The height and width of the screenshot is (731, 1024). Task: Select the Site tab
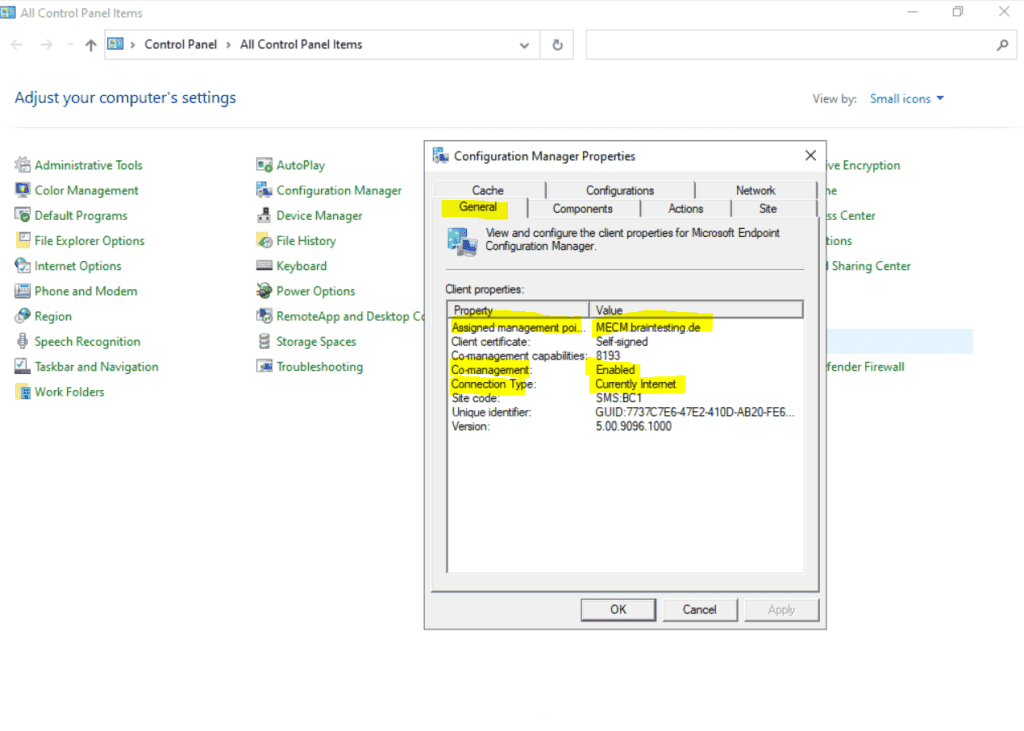coord(768,208)
